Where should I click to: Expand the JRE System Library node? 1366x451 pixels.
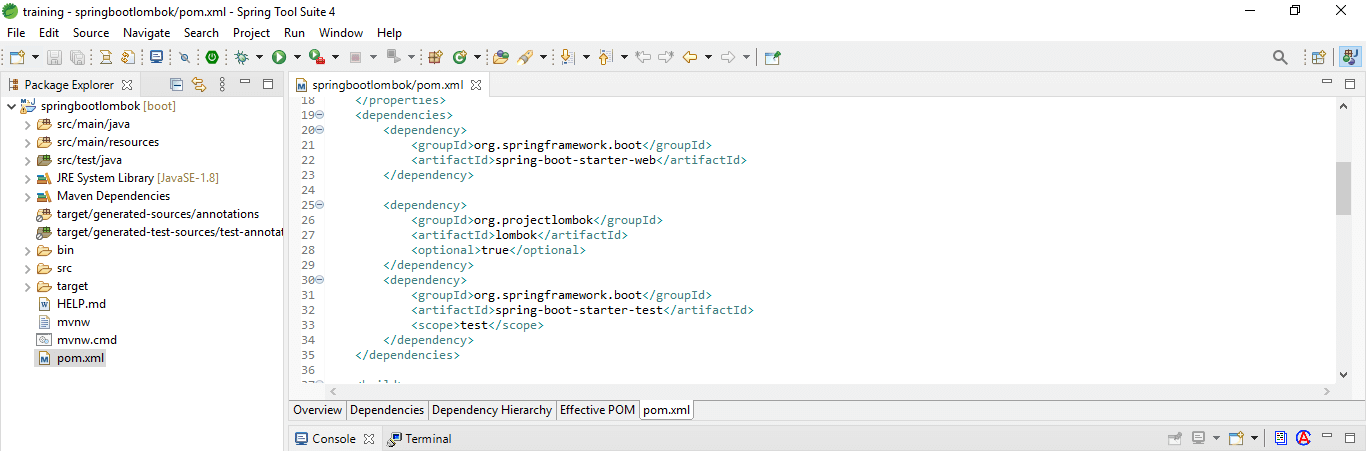(27, 178)
